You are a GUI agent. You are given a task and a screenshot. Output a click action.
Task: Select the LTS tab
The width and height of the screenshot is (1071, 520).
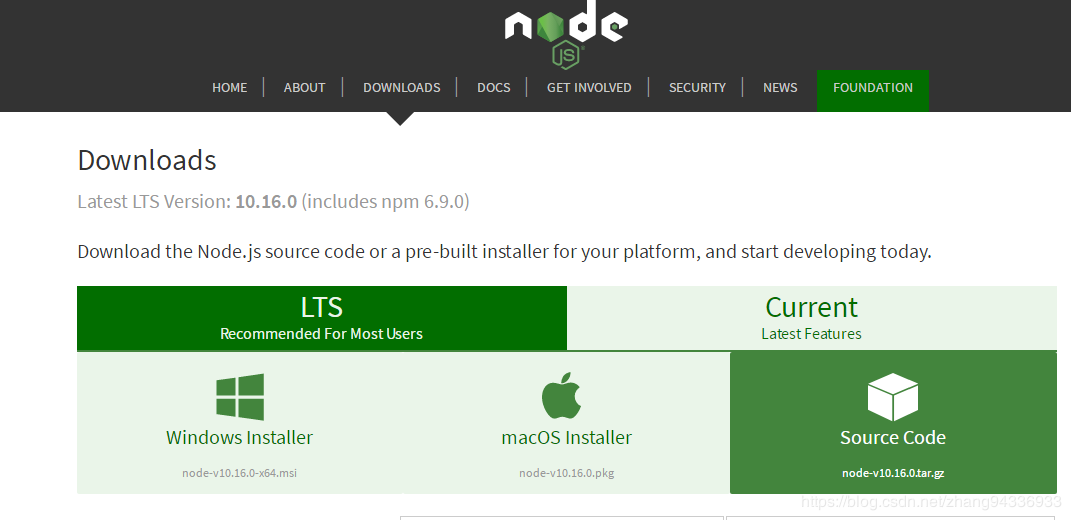pos(322,318)
